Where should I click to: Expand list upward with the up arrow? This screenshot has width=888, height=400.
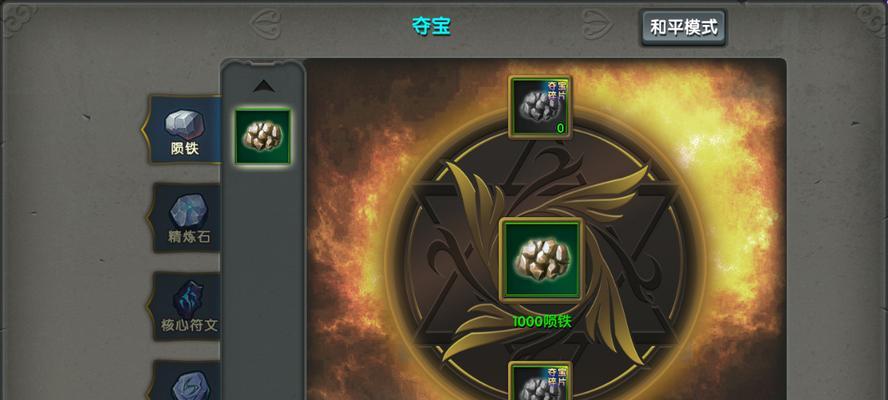(x=263, y=86)
